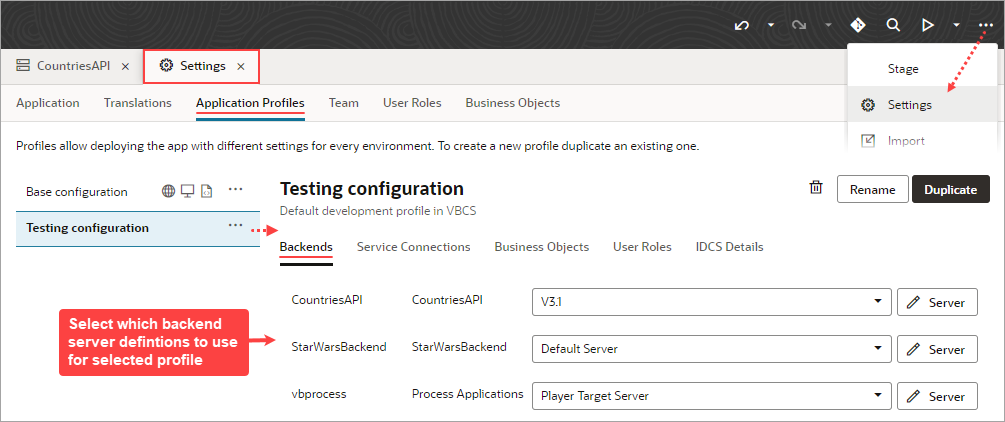Viewport: 1005px width, 422px height.
Task: Click the Settings menu gear icon
Action: click(x=868, y=105)
